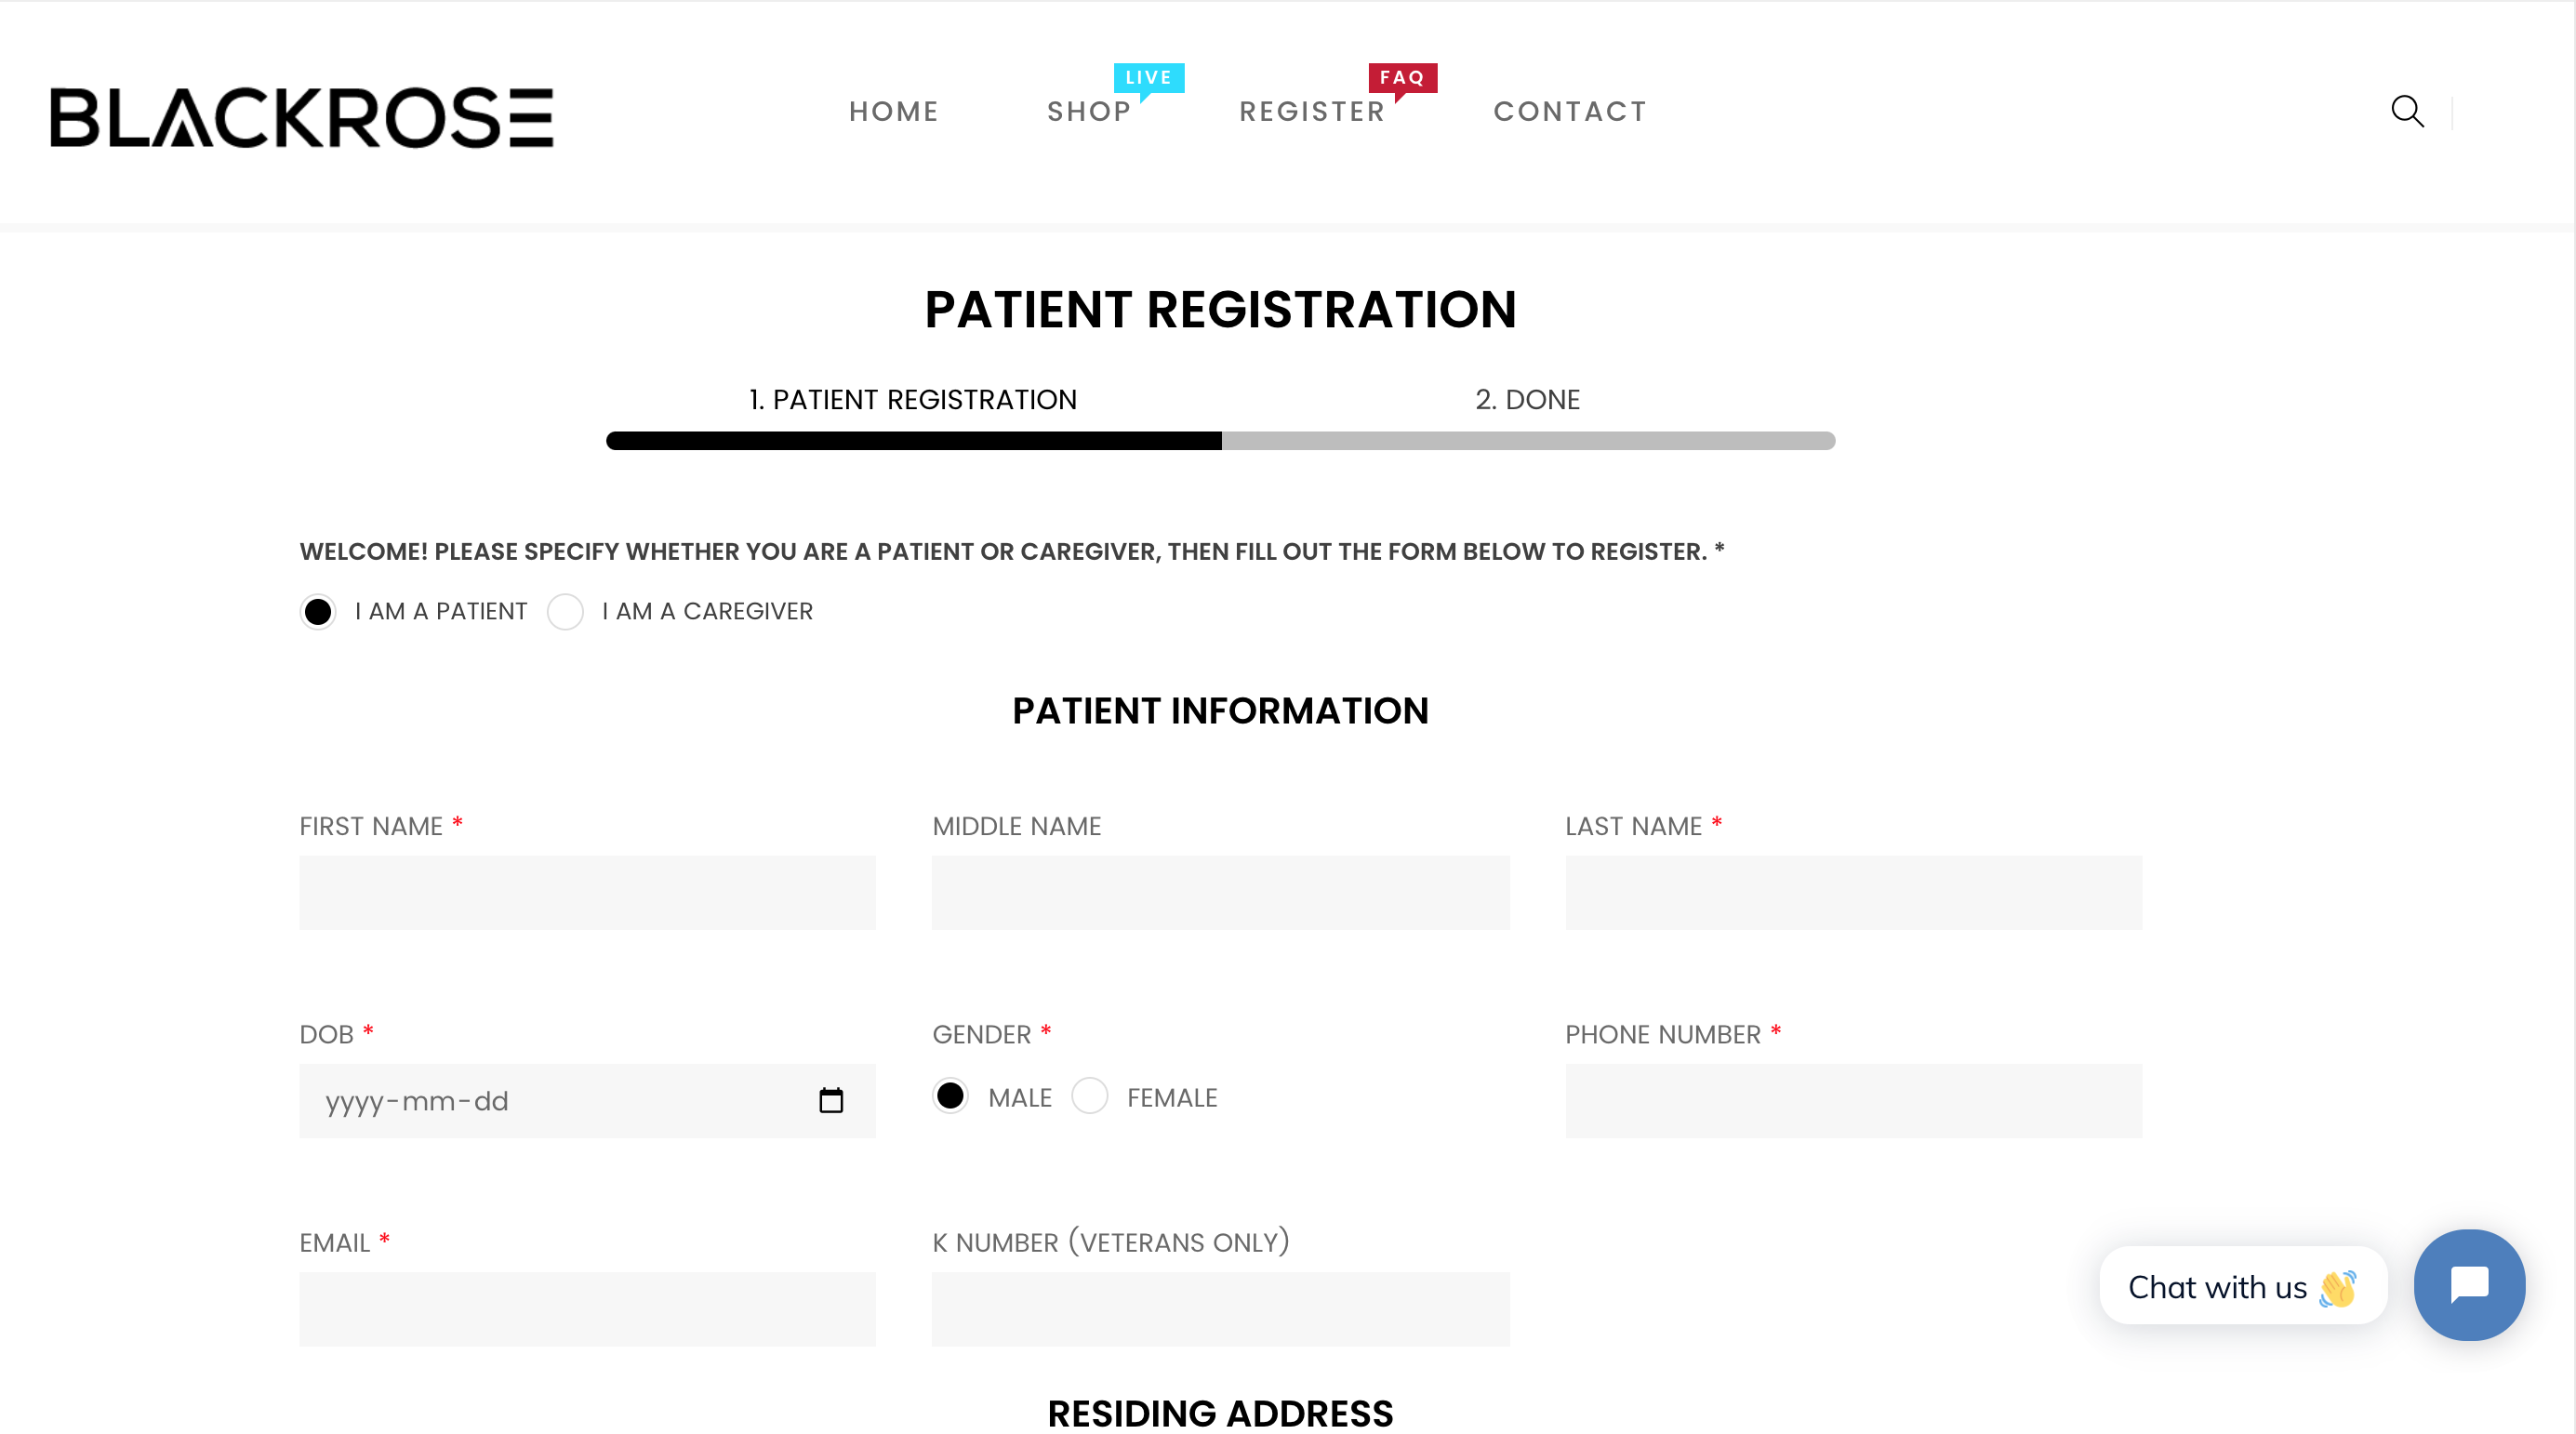Viewport: 2576px width, 1434px height.
Task: Focus the Phone Number input field
Action: [1853, 1100]
